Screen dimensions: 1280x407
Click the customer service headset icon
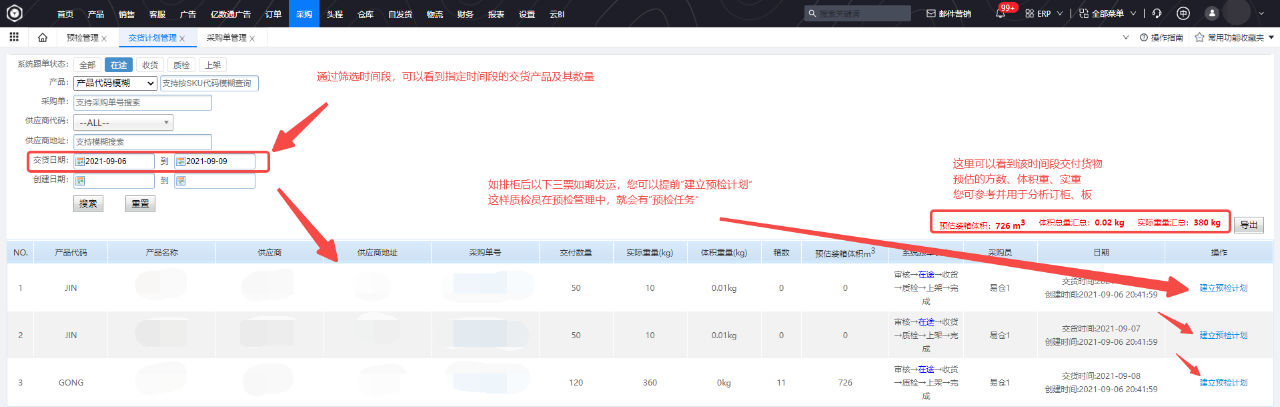coord(1157,13)
